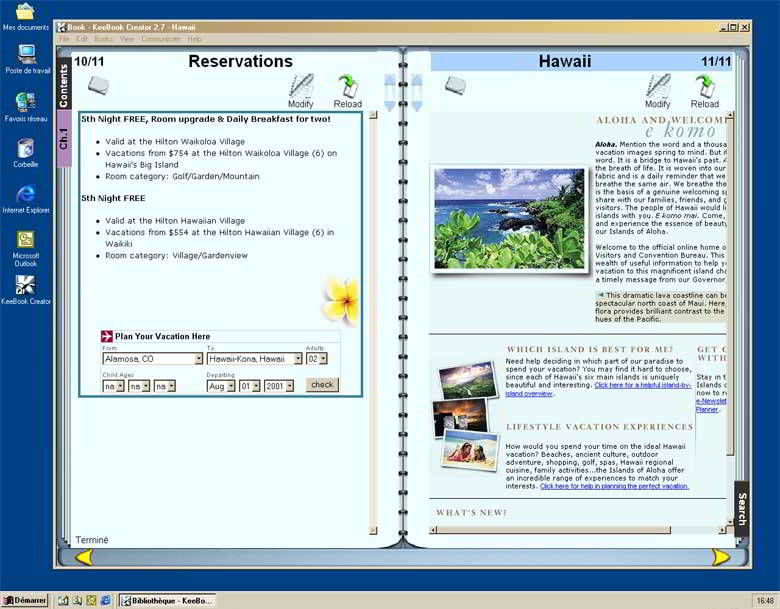This screenshot has width=780, height=609.
Task: Click Modify icon on Hawaii page
Action: point(658,89)
